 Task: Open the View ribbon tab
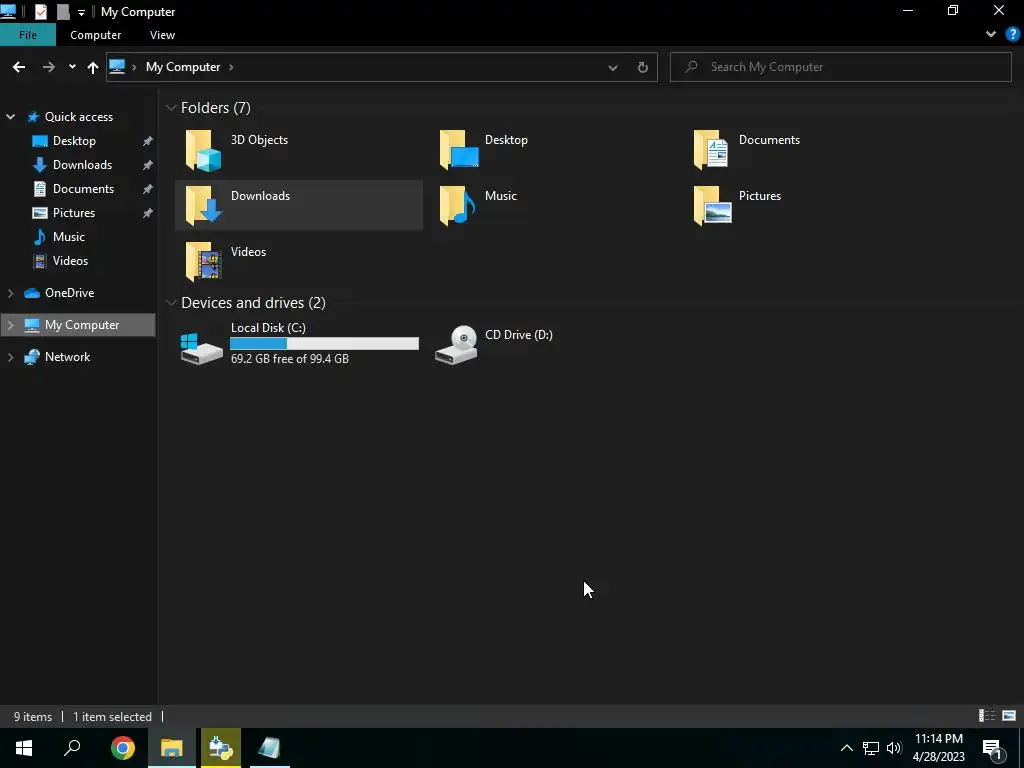click(x=162, y=35)
